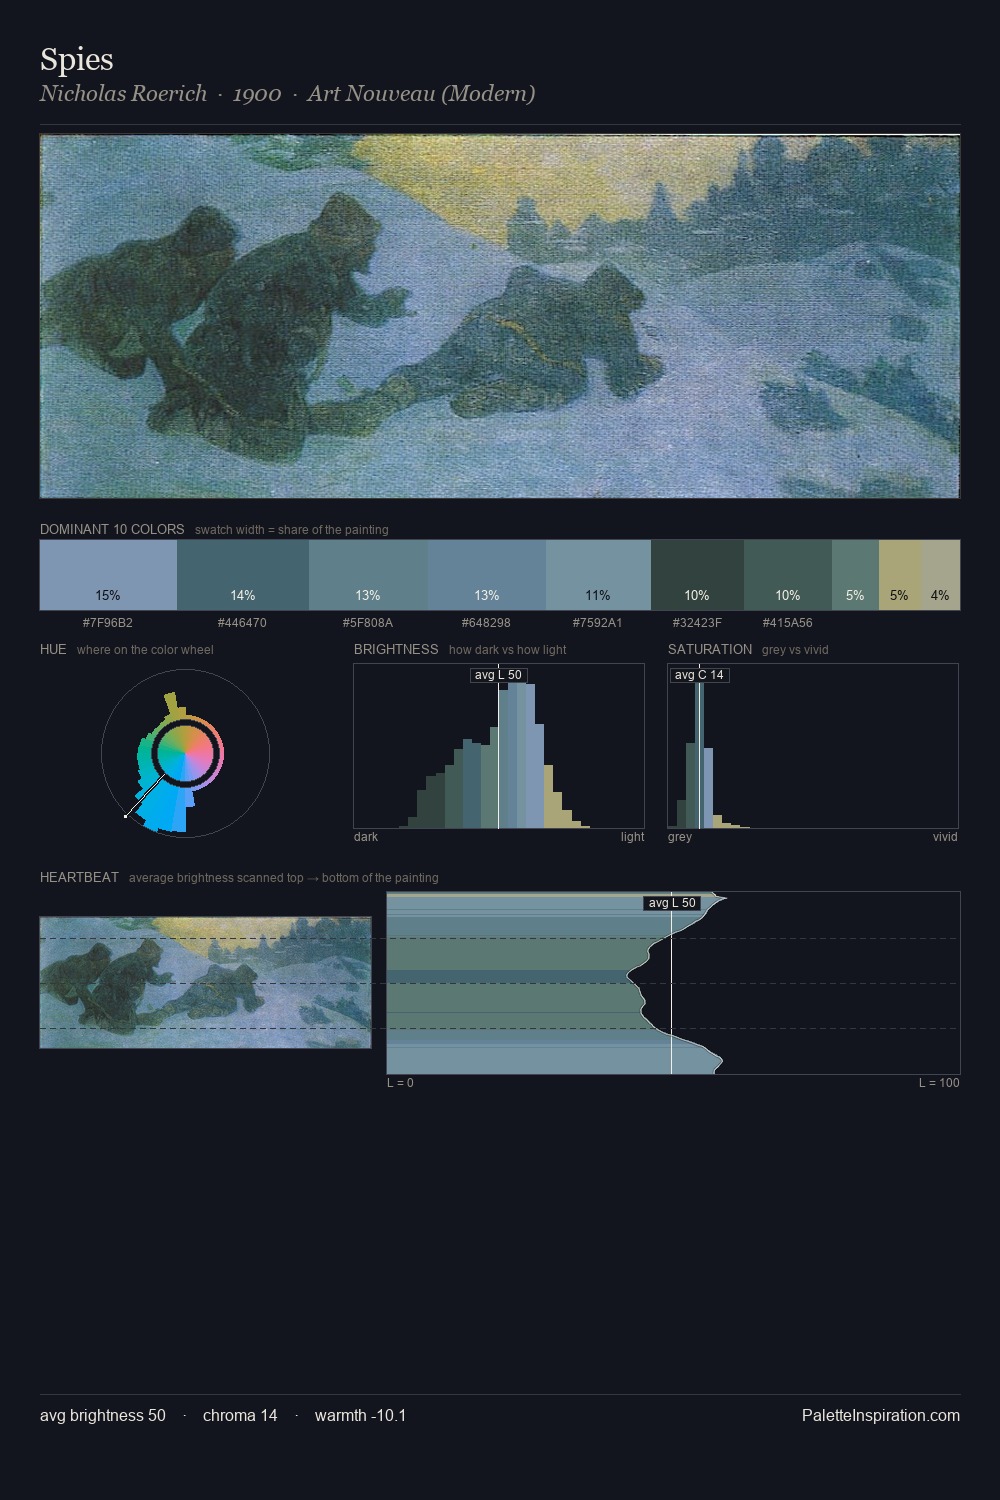
Task: Click the hex code text '#415A56'
Action: [x=788, y=623]
